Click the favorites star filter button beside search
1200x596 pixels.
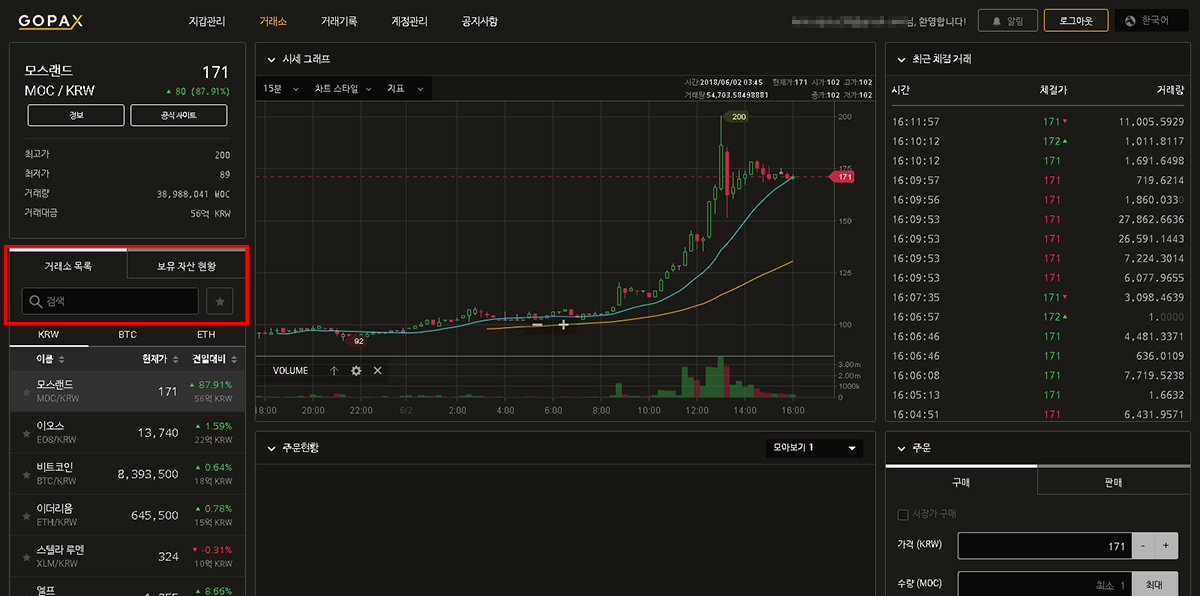click(220, 301)
